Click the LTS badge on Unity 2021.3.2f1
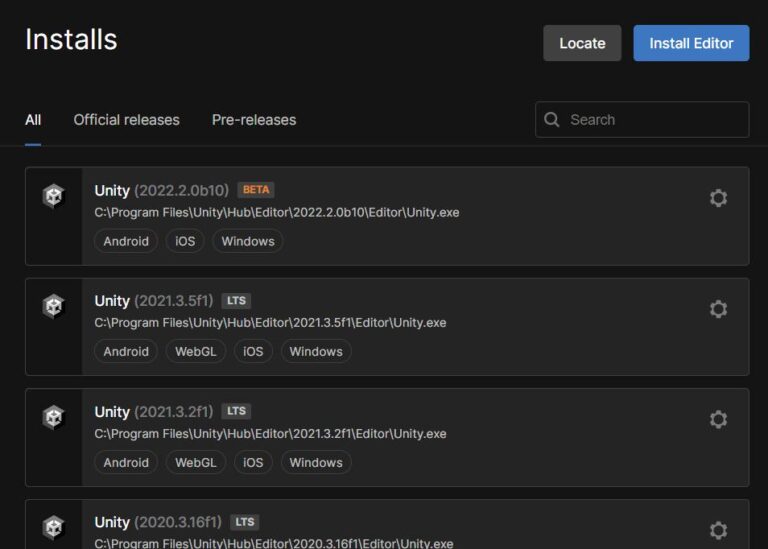 coord(236,411)
